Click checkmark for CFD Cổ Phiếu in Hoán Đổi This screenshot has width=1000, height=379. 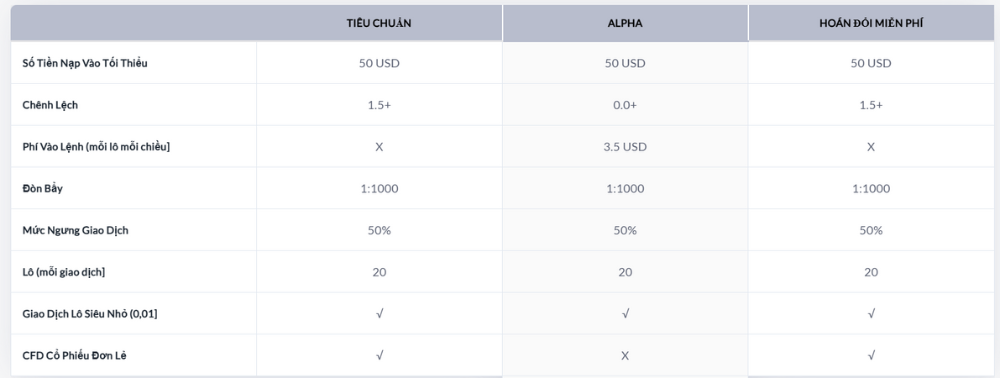point(871,355)
